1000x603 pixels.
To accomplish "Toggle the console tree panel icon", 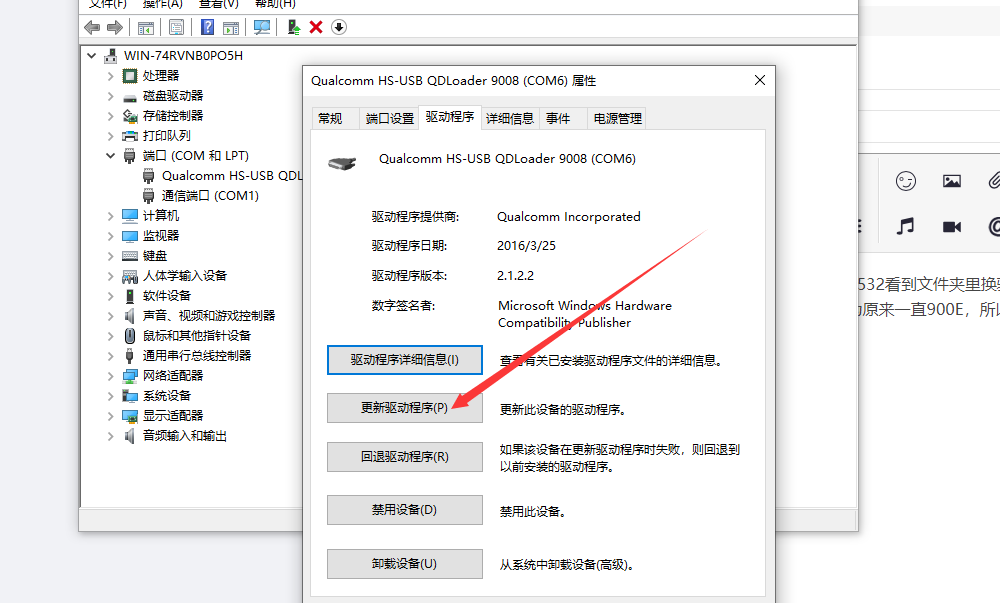I will [x=146, y=27].
